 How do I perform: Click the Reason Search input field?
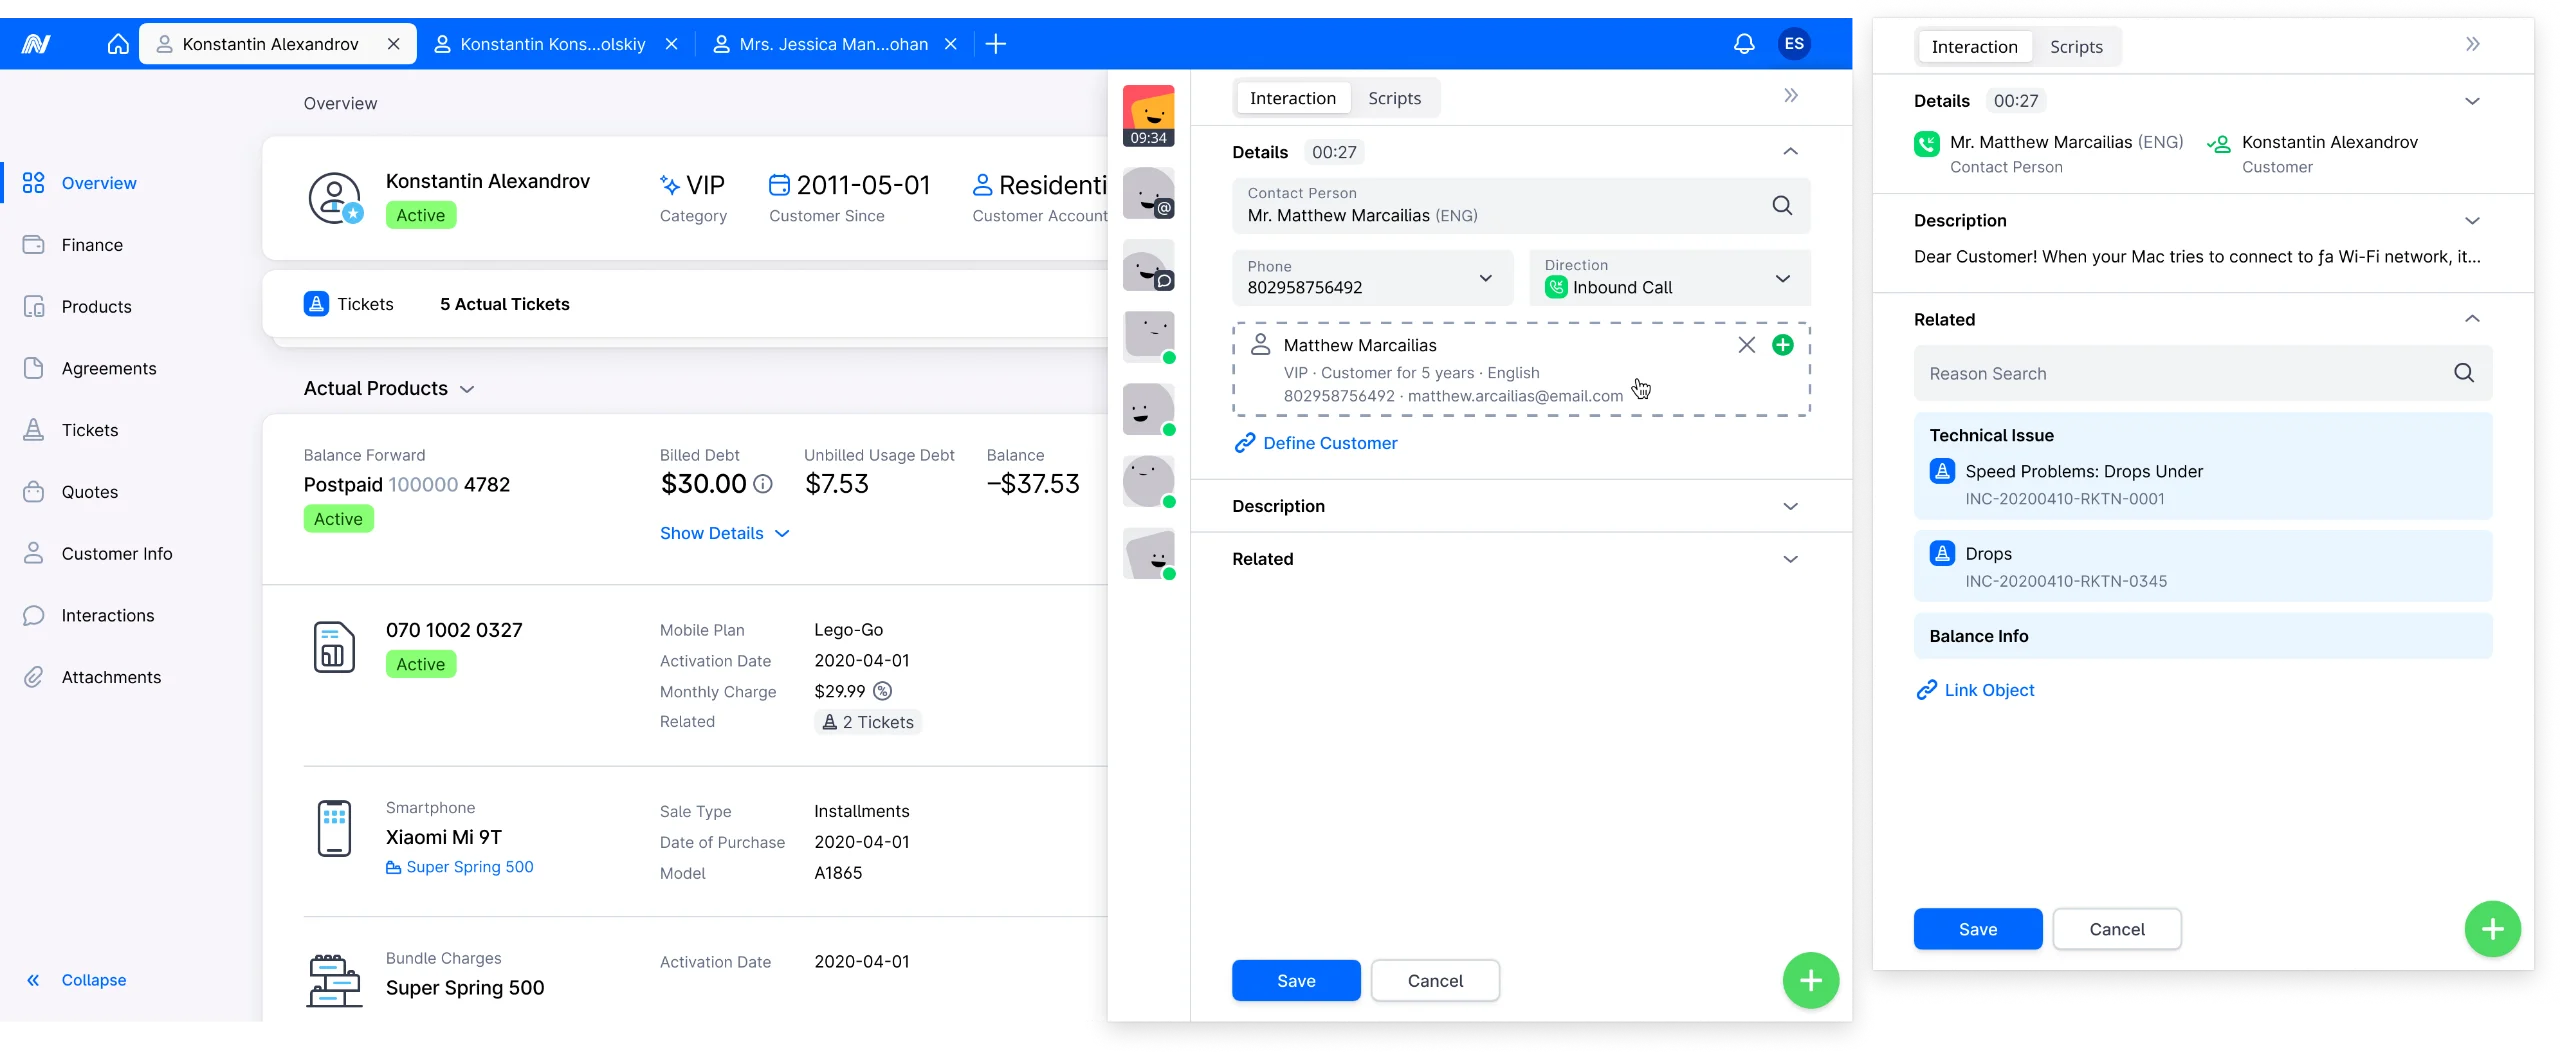tap(2203, 373)
